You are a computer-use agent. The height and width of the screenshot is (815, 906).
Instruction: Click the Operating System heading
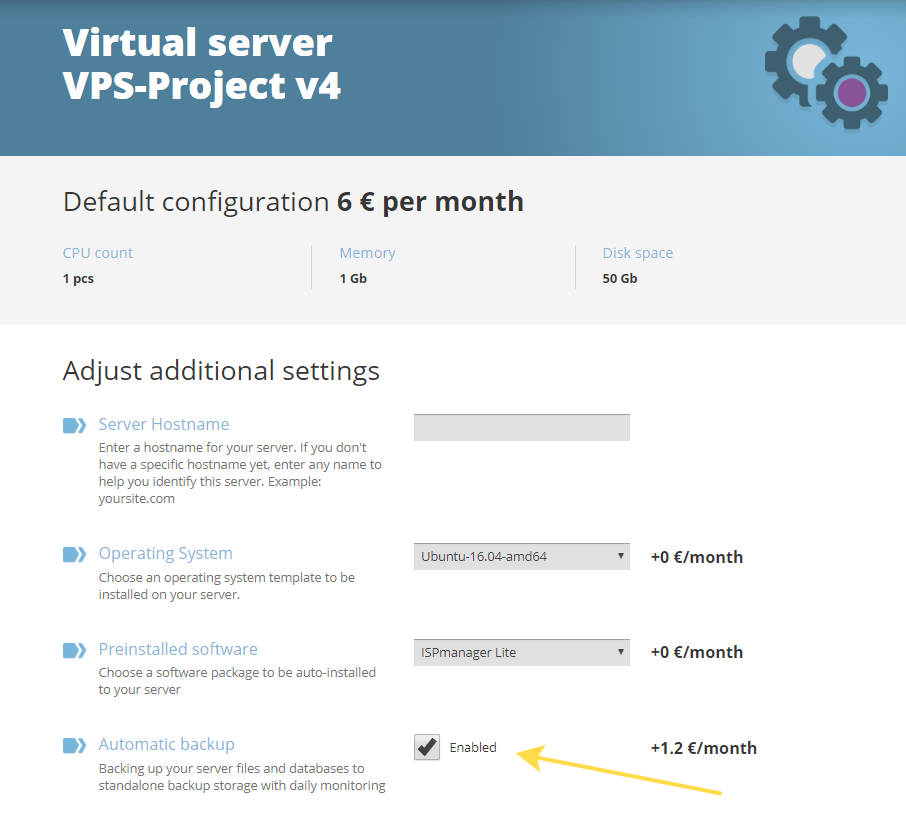pos(166,553)
